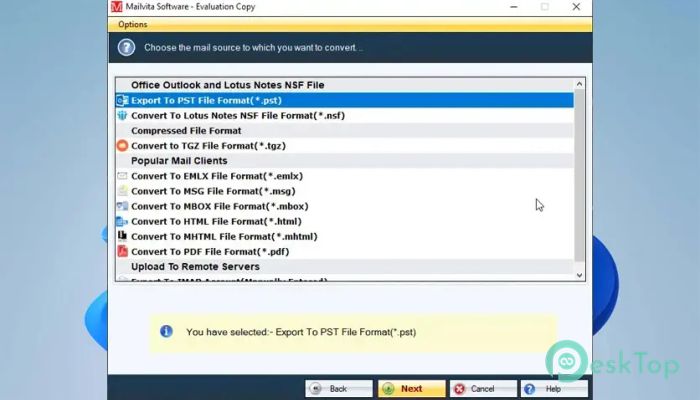Select Convert To PDF File Format
Image resolution: width=700 pixels, height=400 pixels.
pyautogui.click(x=345, y=251)
